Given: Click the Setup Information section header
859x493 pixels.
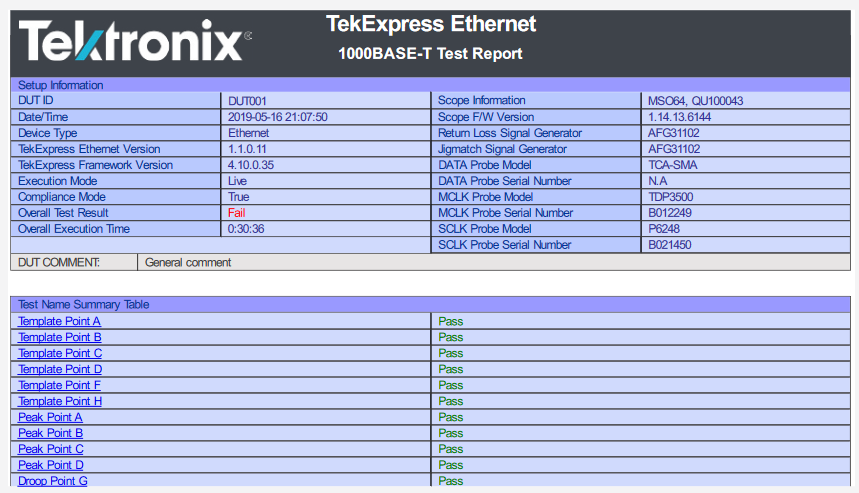Looking at the screenshot, I should 61,86.
